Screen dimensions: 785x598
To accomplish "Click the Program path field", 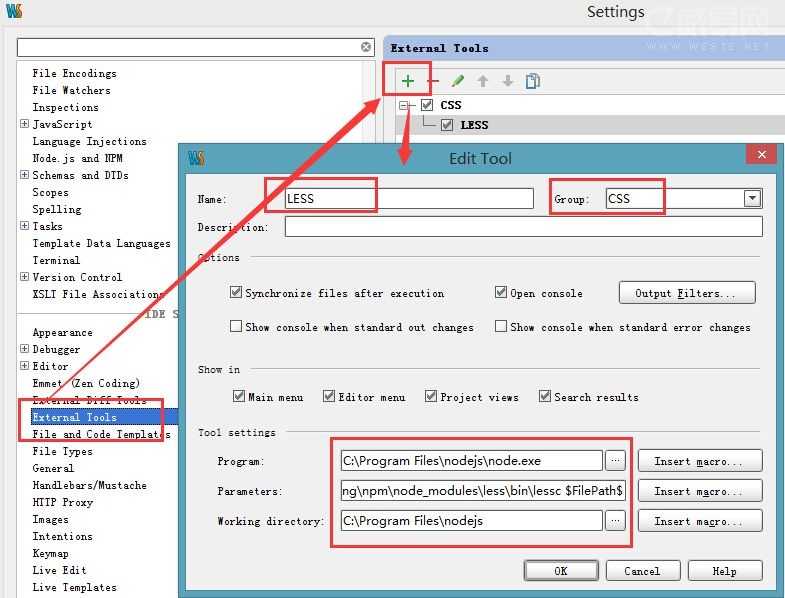I will 472,461.
